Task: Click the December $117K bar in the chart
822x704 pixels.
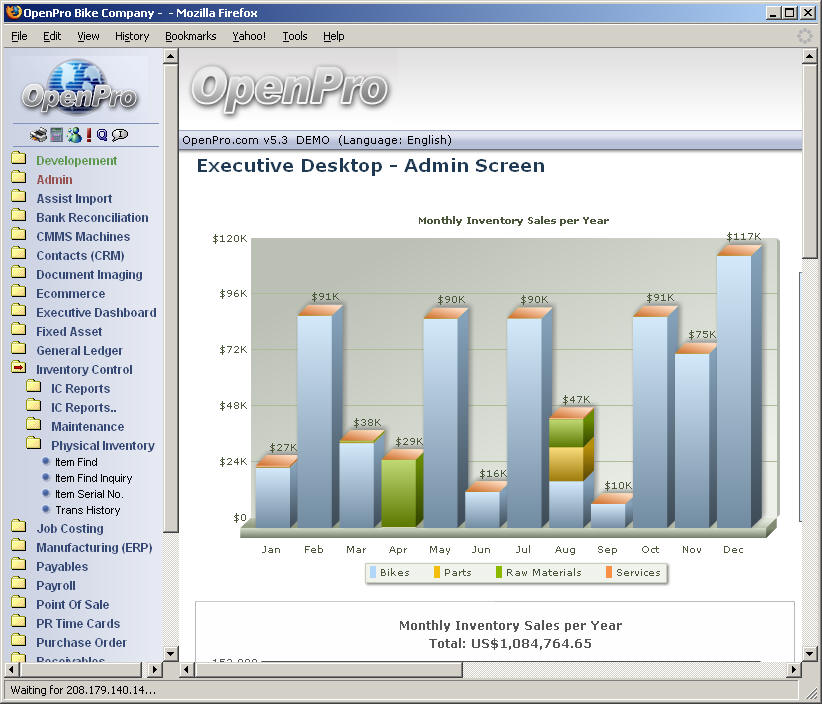Action: pos(734,390)
